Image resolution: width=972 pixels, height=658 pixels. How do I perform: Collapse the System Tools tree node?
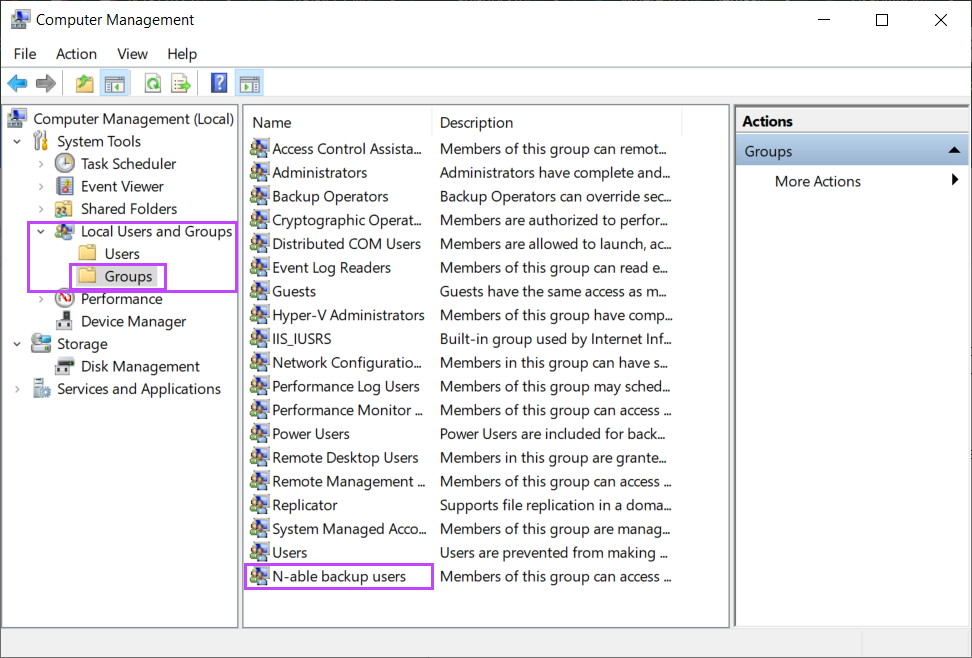(x=17, y=141)
